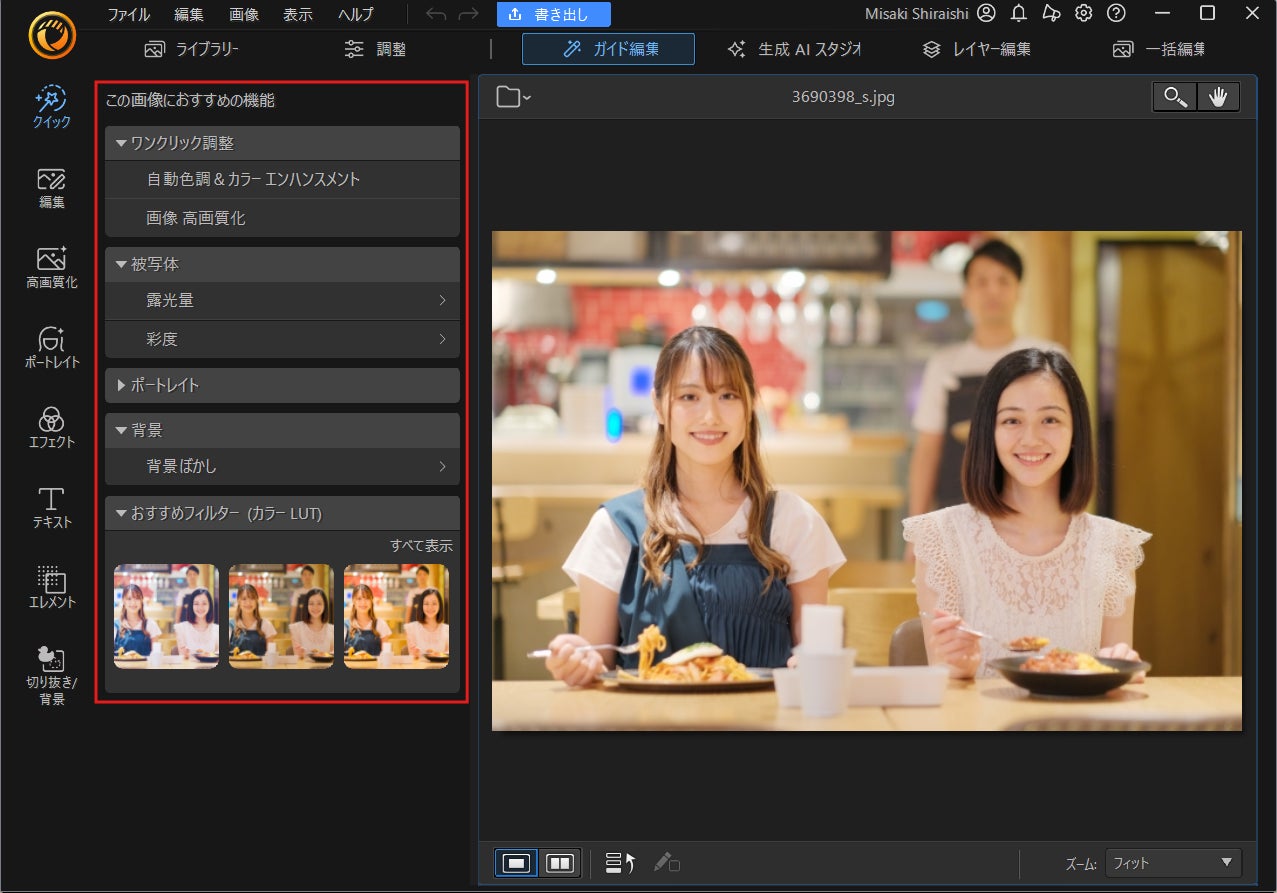The image size is (1277, 893).
Task: Select the テキスト text tool
Action: (51, 507)
